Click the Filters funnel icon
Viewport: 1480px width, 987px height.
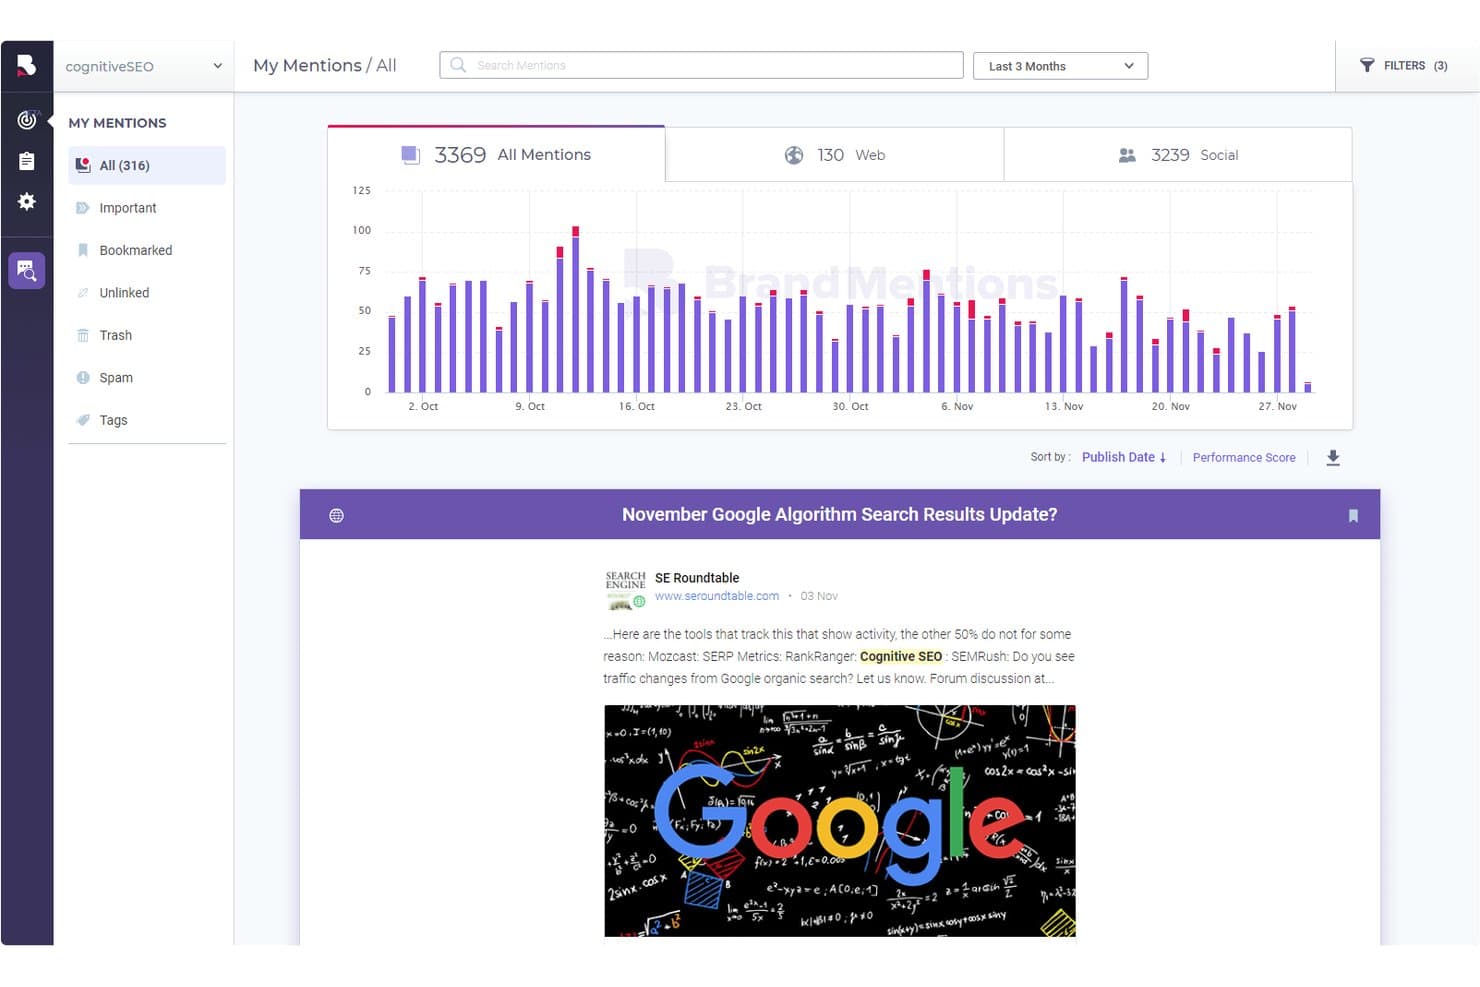(x=1367, y=65)
